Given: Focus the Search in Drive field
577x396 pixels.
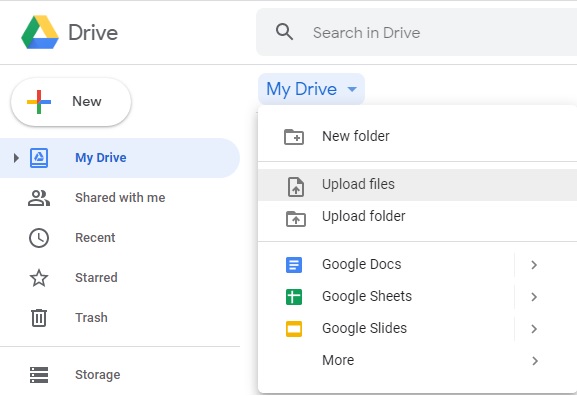Looking at the screenshot, I should click(x=416, y=32).
